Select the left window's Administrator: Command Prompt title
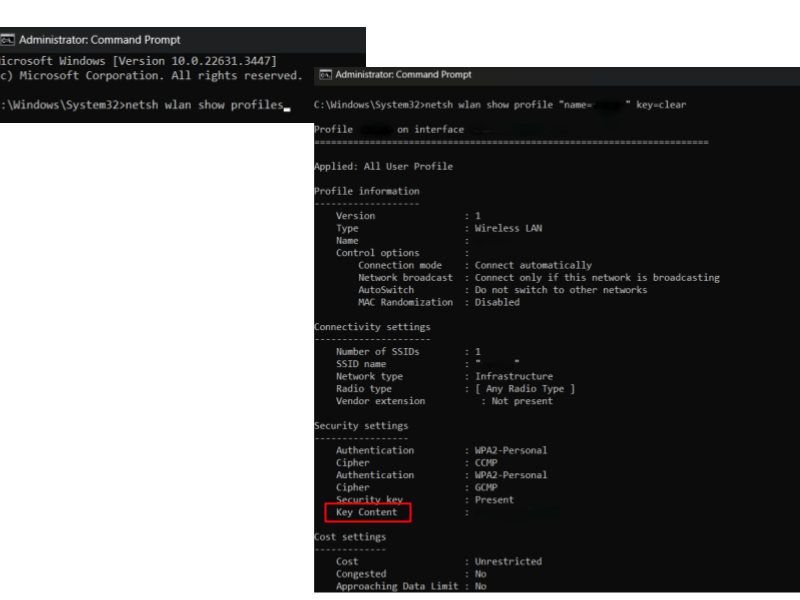 pyautogui.click(x=100, y=40)
